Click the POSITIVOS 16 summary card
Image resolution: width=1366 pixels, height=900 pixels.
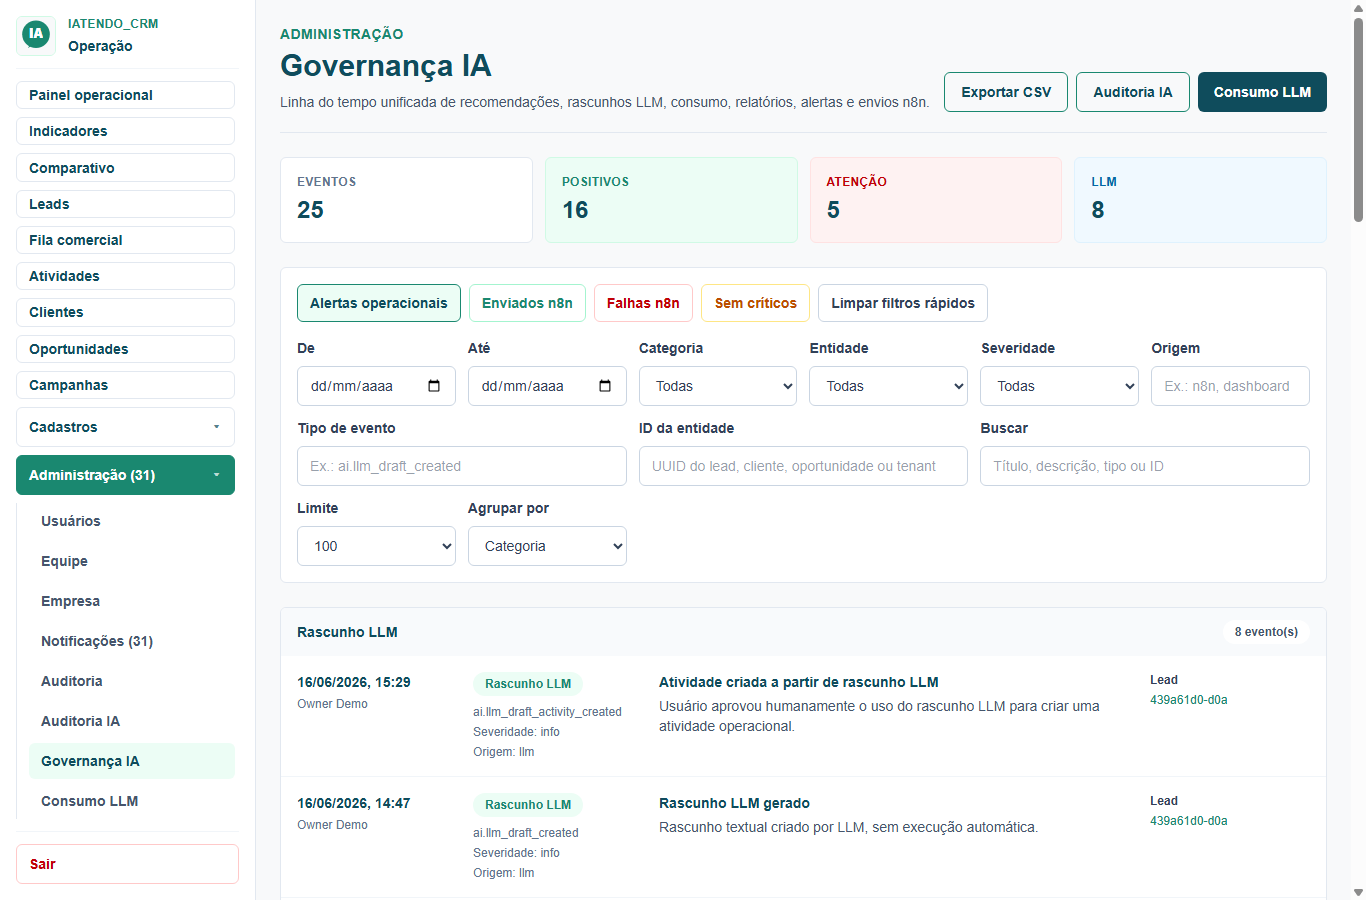(671, 200)
